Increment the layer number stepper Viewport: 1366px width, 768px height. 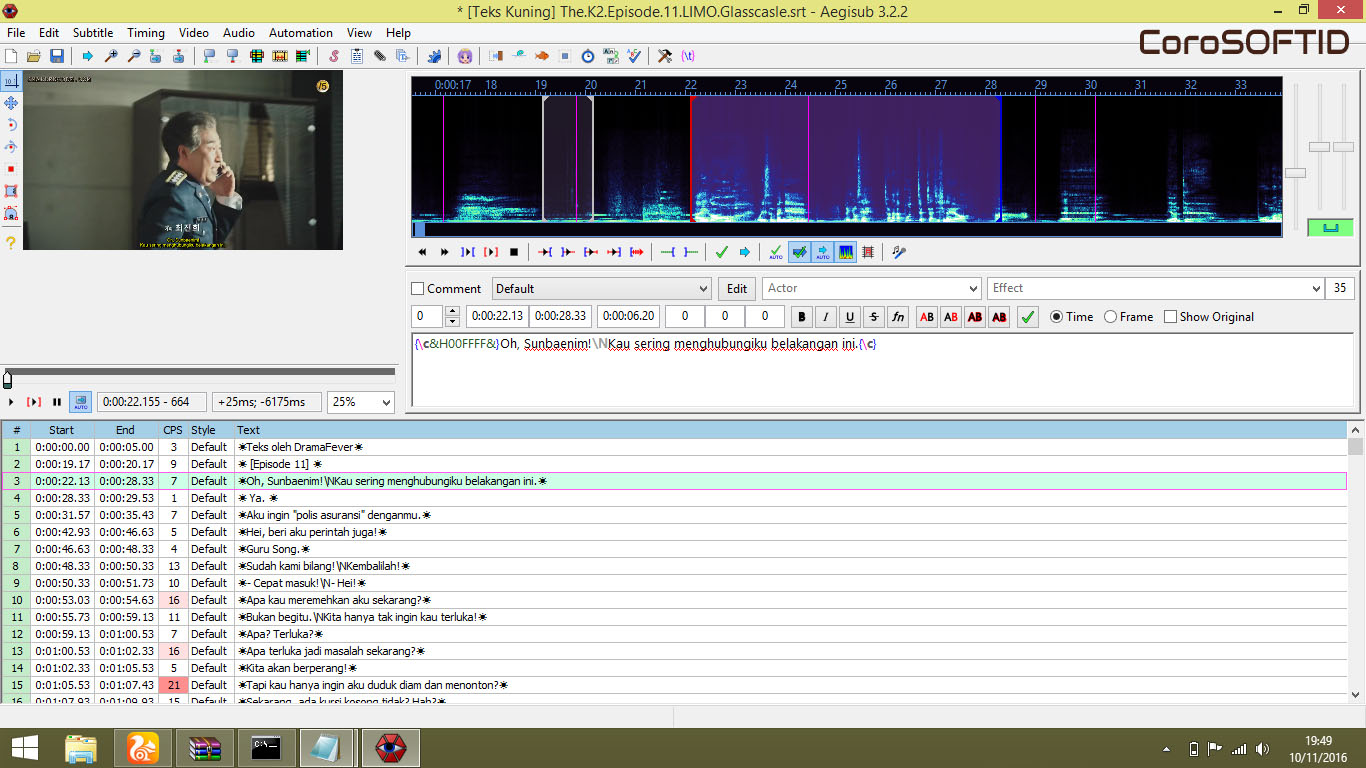[452, 311]
